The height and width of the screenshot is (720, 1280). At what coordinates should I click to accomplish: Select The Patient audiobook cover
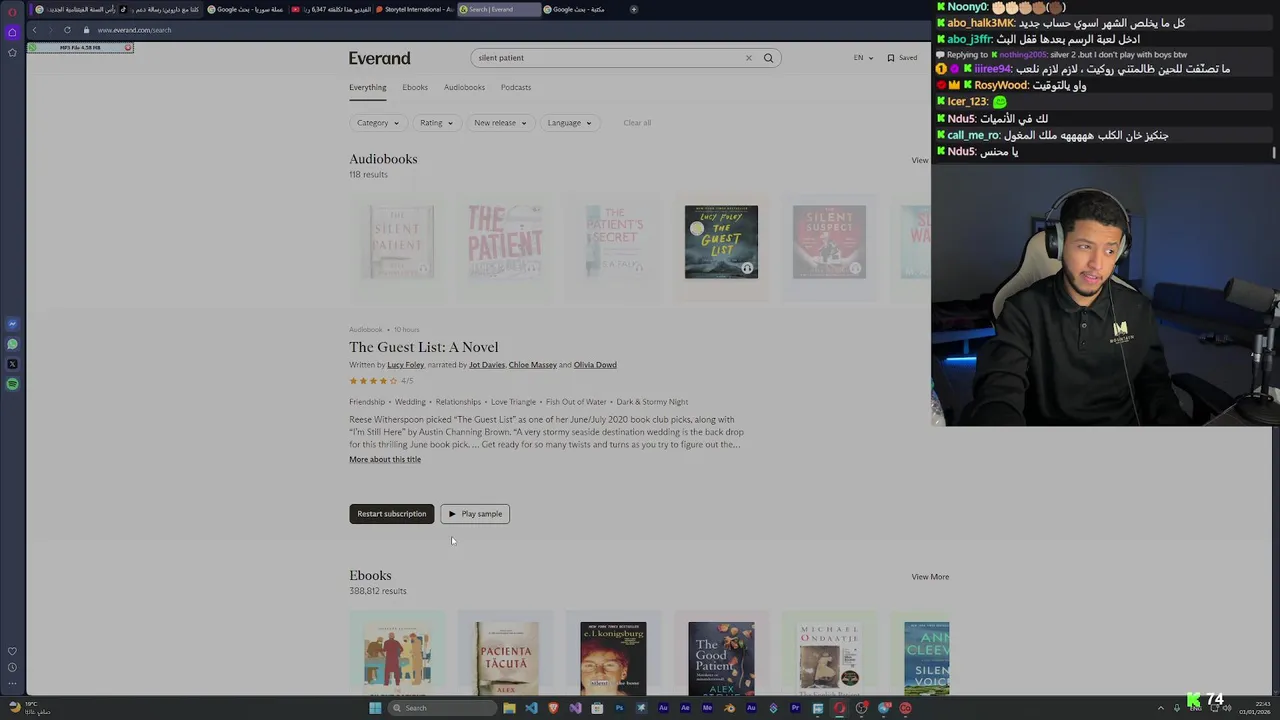coord(505,242)
